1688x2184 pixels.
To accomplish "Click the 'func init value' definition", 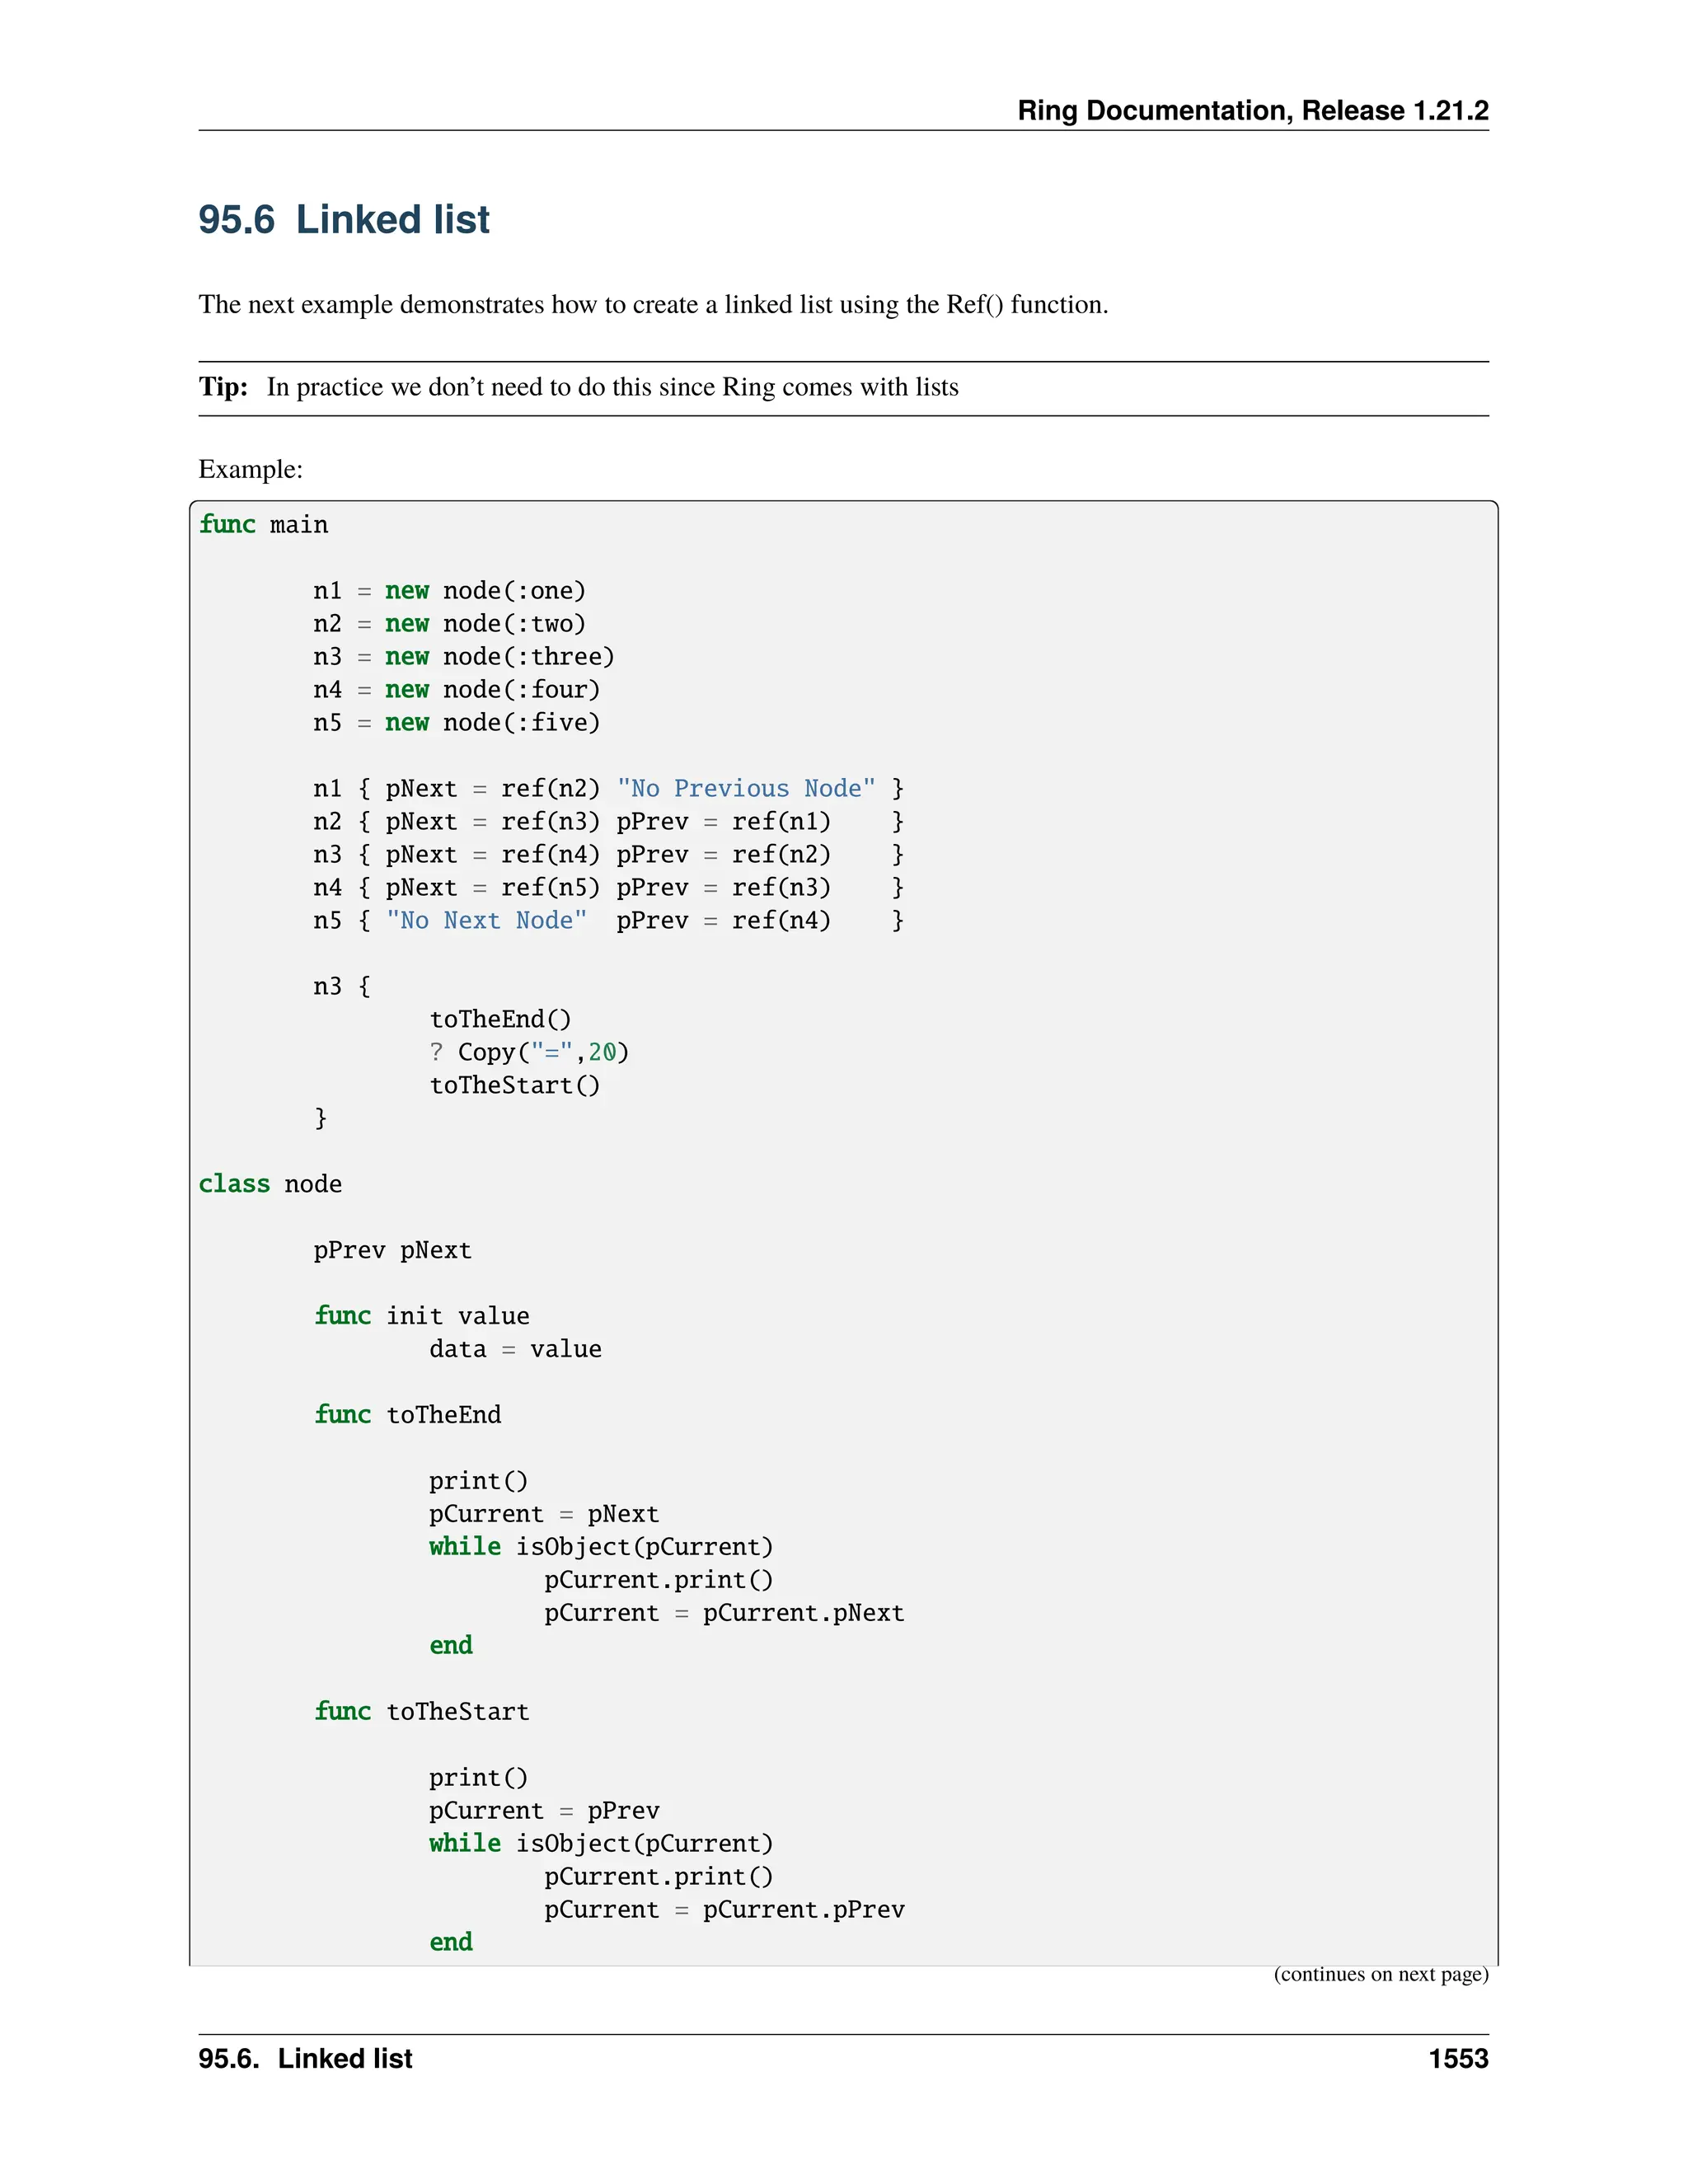I will pos(421,1316).
